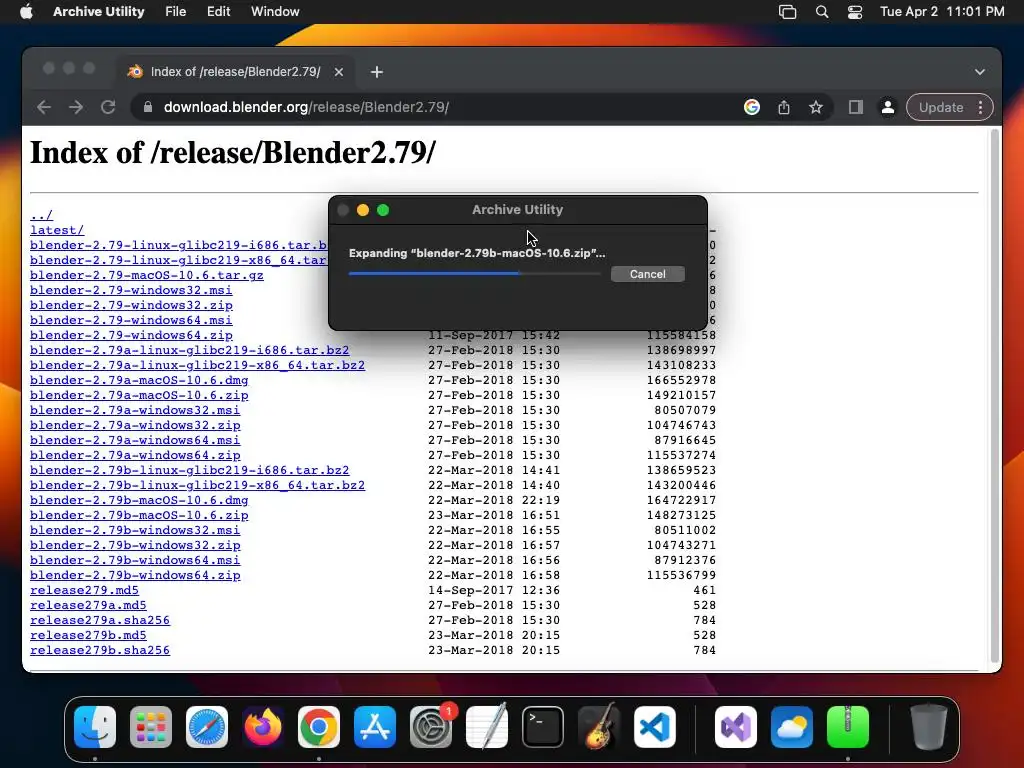Open Archive Utility icon in the Dock

[848, 727]
